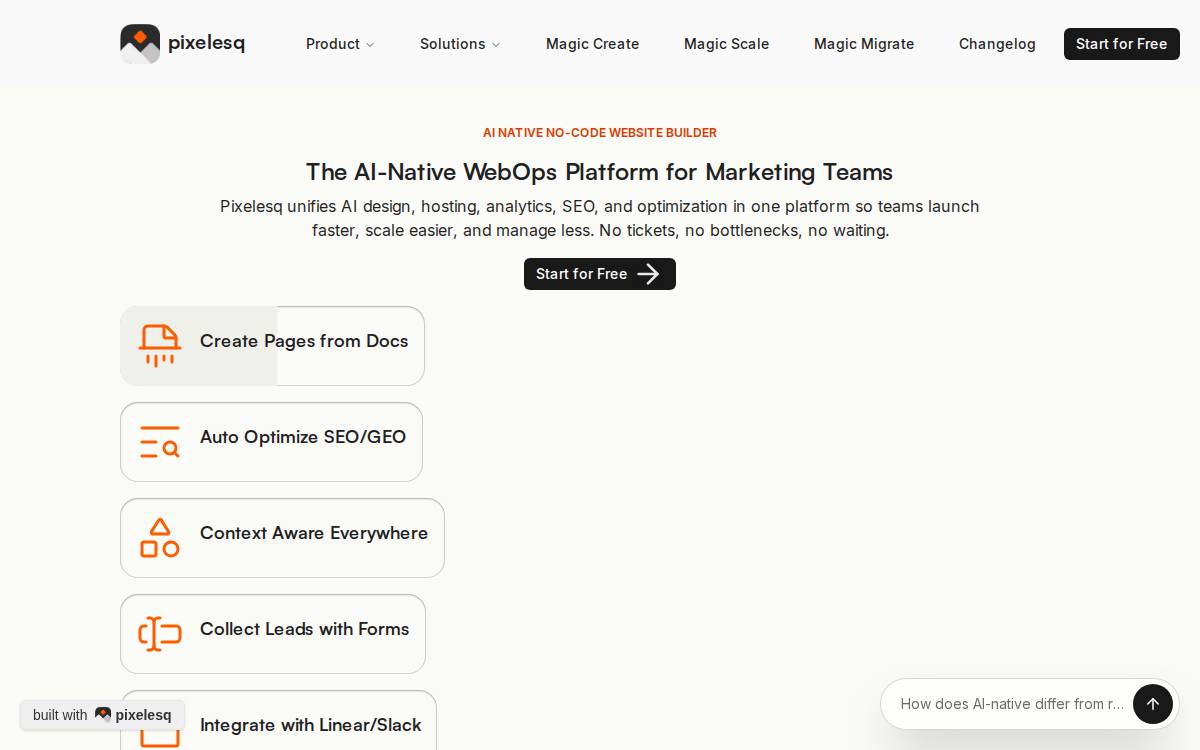The image size is (1200, 750).
Task: Click the shapes icon for Context Aware
Action: pyautogui.click(x=160, y=538)
